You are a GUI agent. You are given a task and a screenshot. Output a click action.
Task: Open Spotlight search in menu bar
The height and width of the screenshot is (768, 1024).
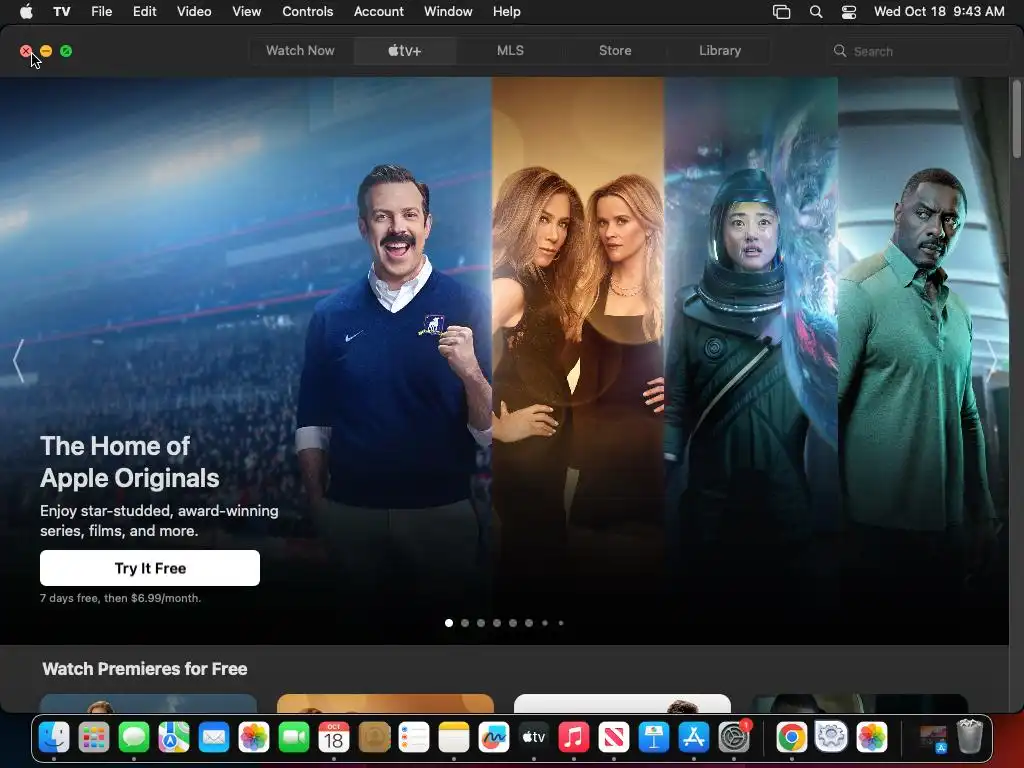pyautogui.click(x=816, y=12)
